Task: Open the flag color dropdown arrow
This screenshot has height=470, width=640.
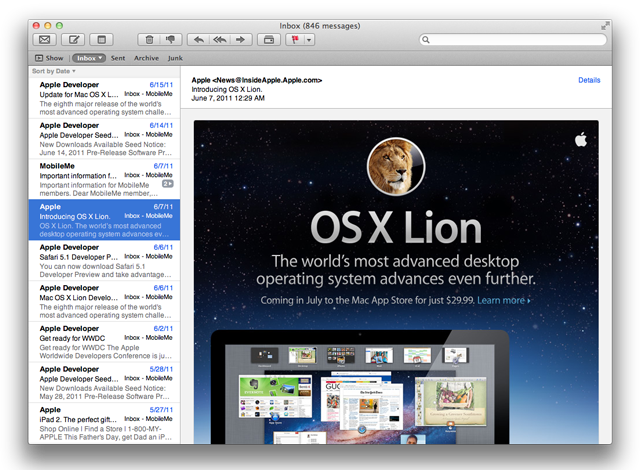Action: [x=309, y=40]
